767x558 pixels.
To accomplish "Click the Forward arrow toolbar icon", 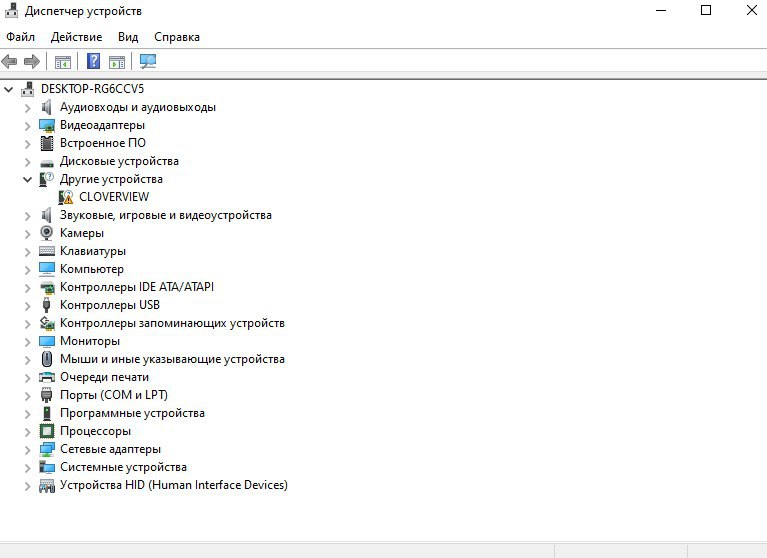I will click(x=32, y=62).
